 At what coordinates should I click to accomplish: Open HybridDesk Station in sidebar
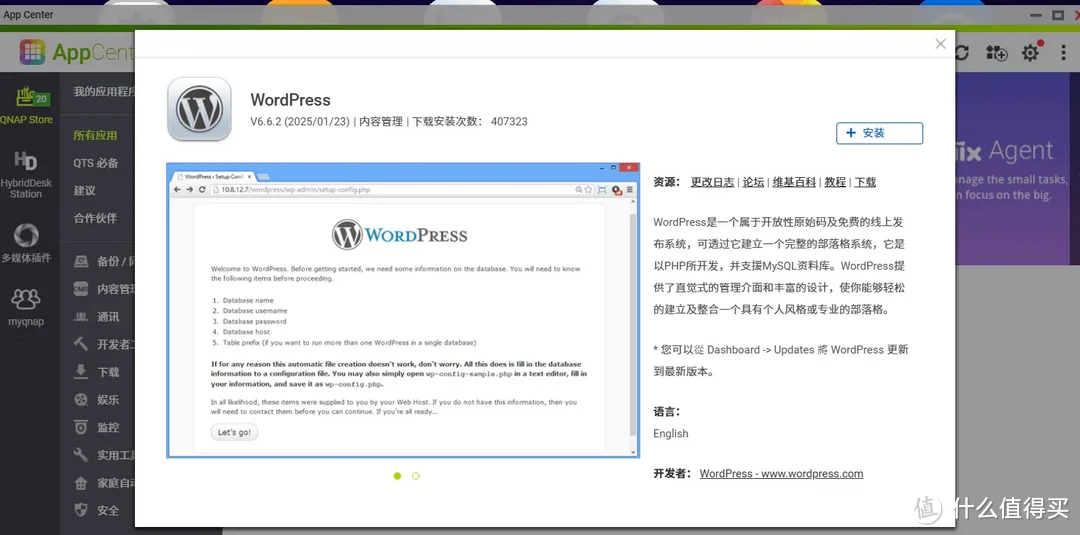click(26, 175)
